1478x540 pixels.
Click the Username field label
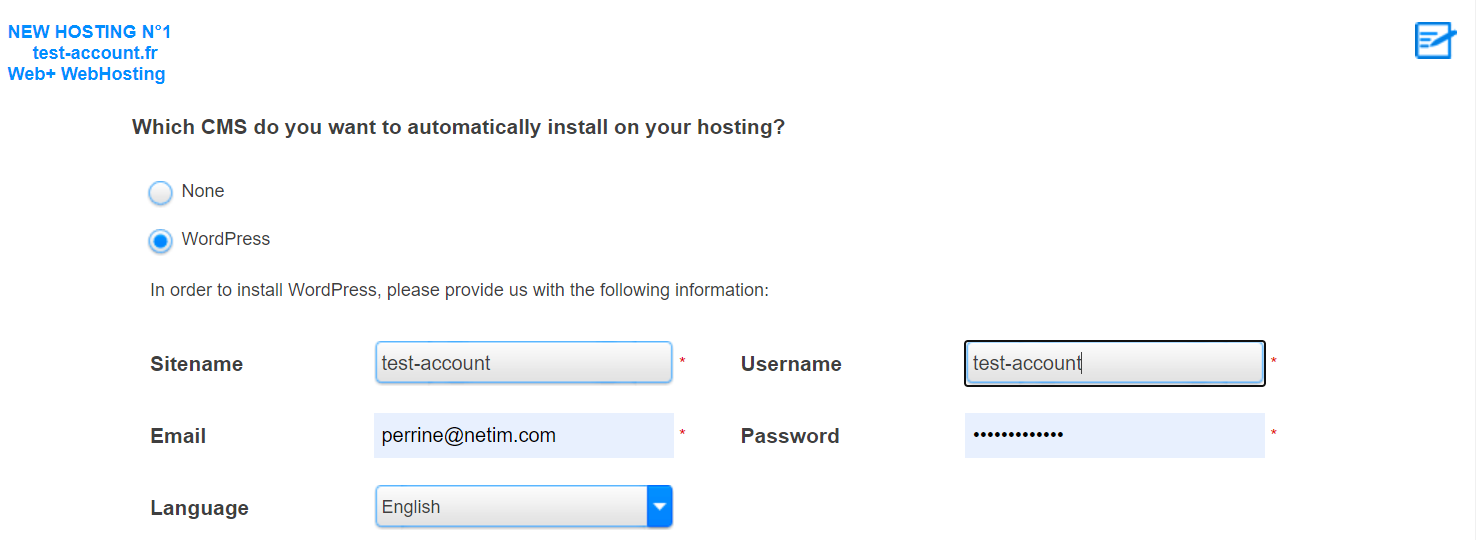[791, 364]
